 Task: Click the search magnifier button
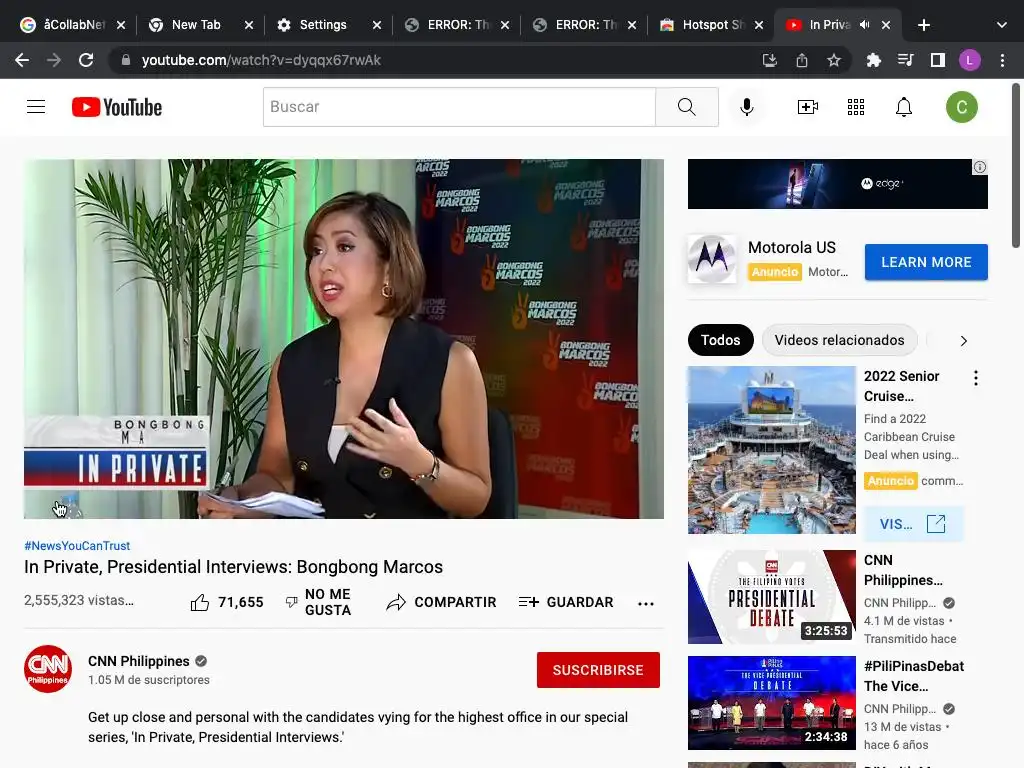686,106
